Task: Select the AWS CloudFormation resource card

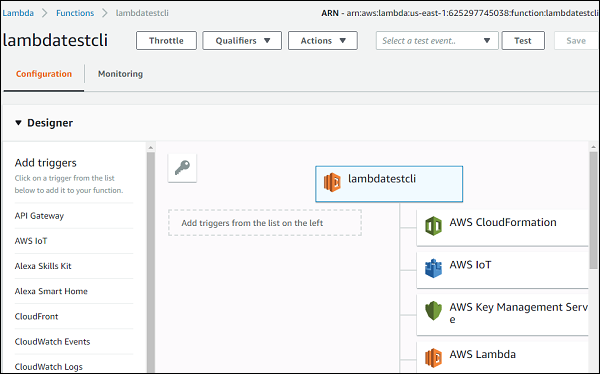Action: pos(502,228)
